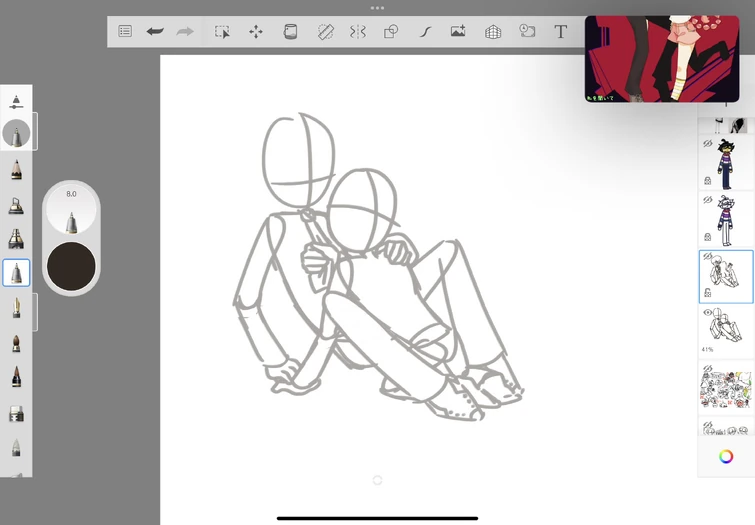The height and width of the screenshot is (525, 755).
Task: Toggle visibility of the 41% opacity layer
Action: 707,313
